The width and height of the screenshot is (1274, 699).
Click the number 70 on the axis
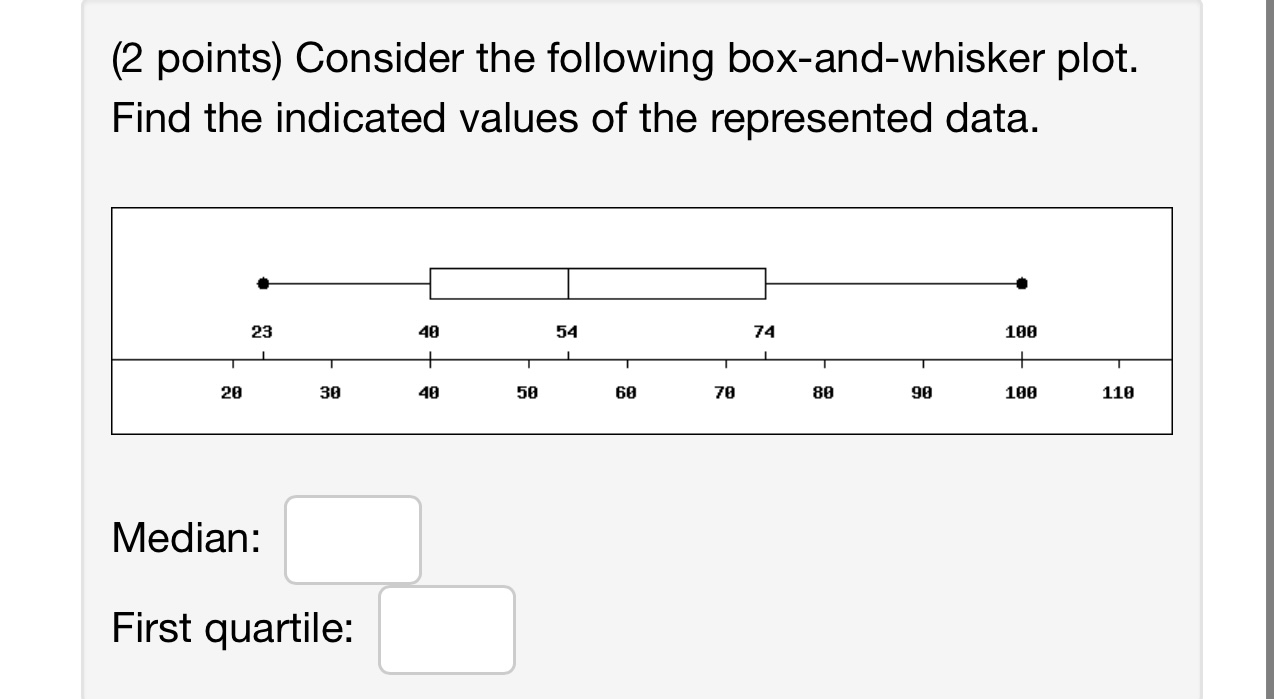[726, 392]
